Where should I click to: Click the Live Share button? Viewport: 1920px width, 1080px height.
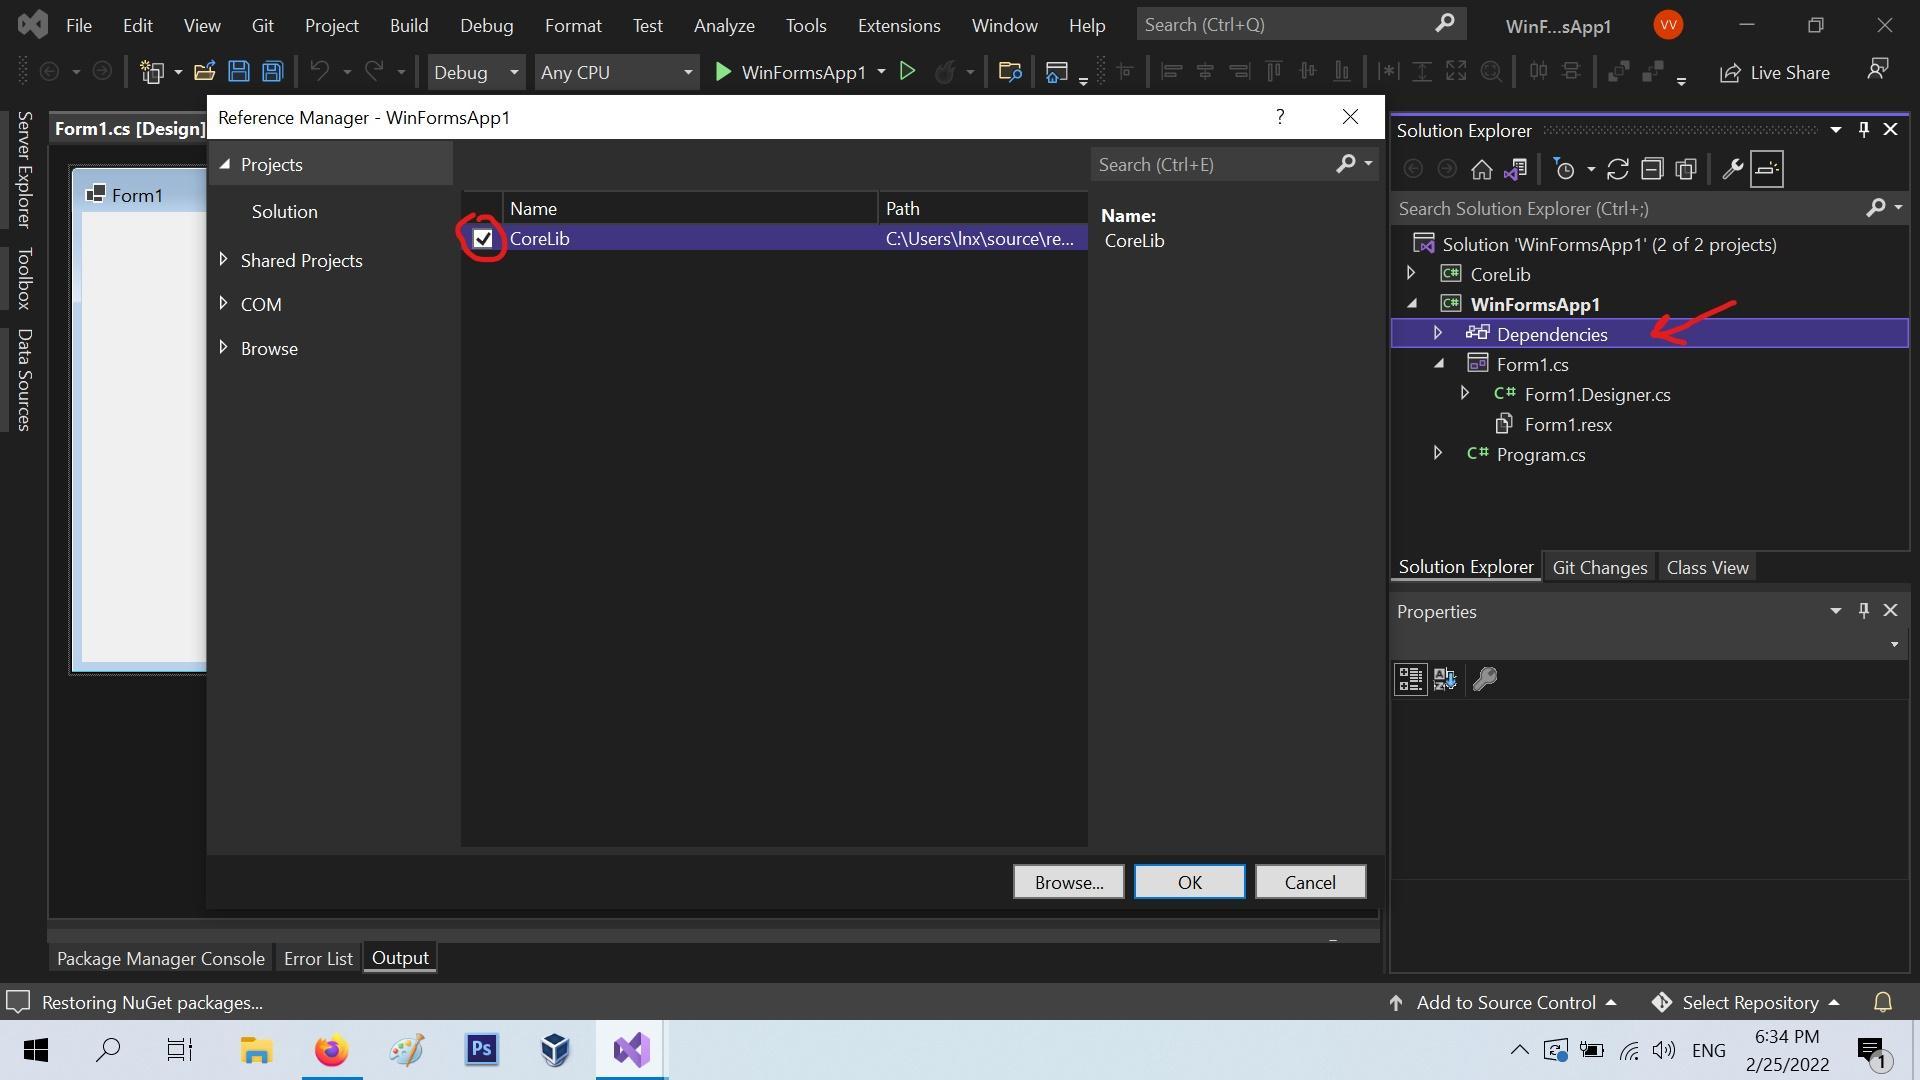click(1775, 72)
